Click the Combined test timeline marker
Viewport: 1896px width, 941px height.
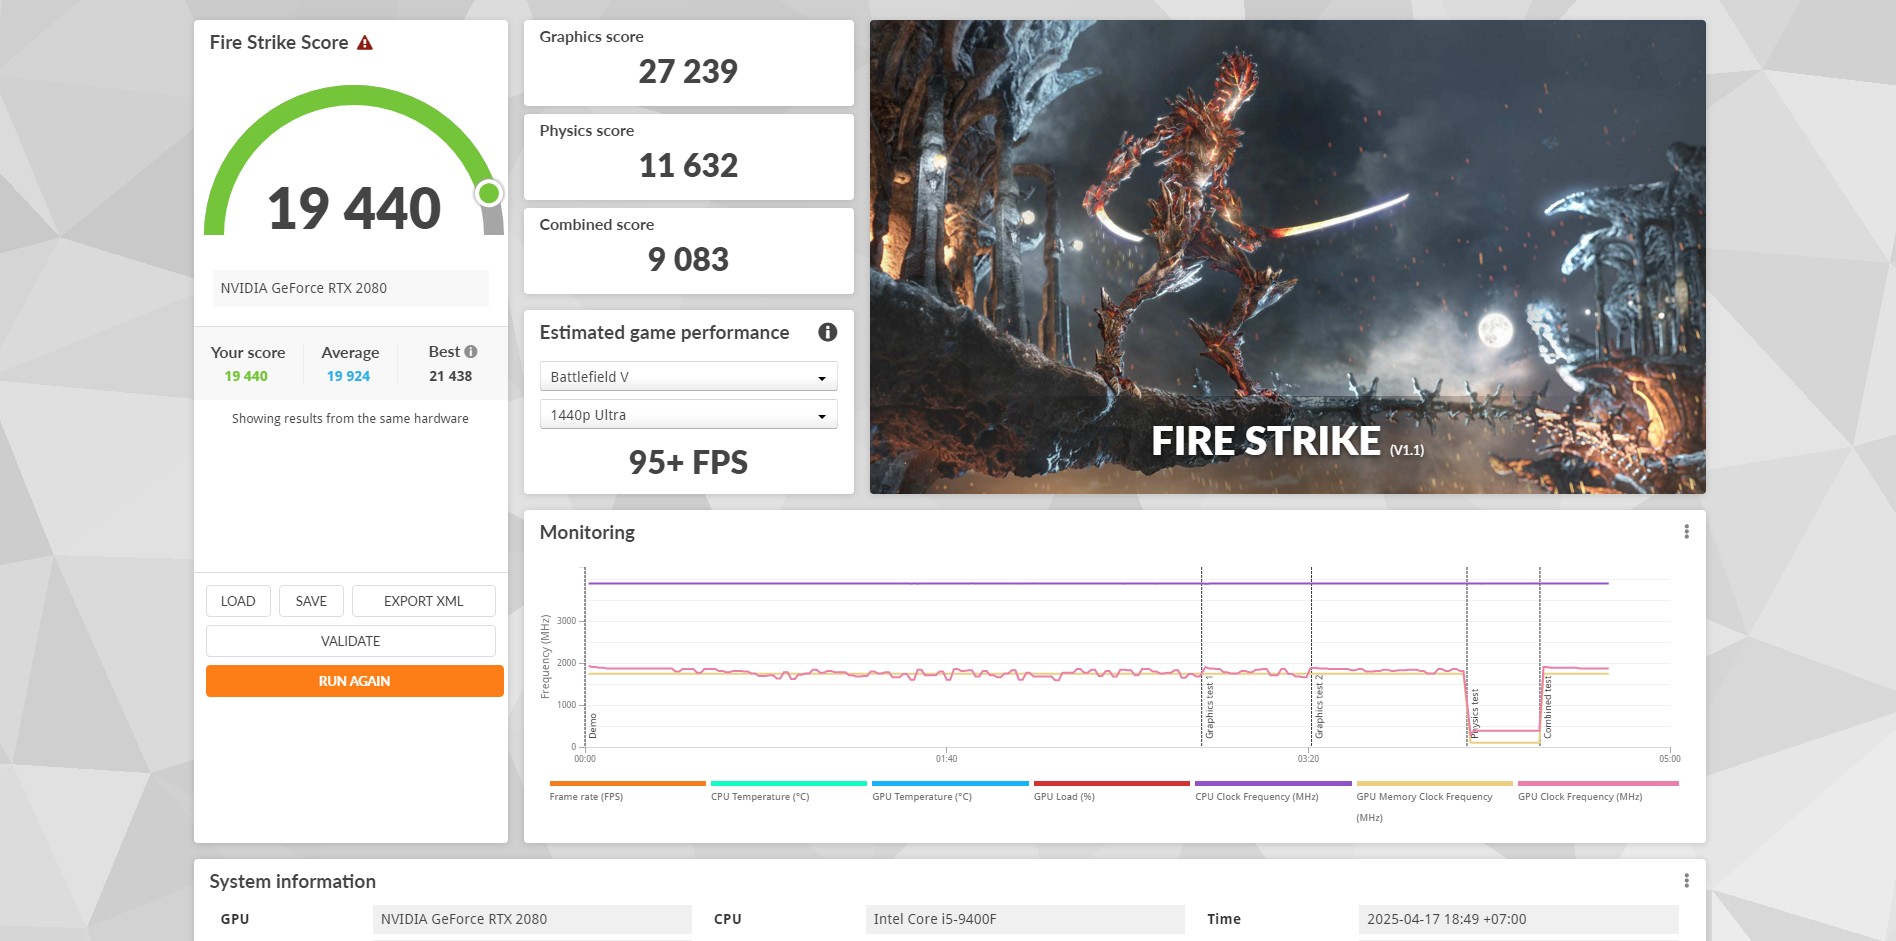coord(1547,708)
